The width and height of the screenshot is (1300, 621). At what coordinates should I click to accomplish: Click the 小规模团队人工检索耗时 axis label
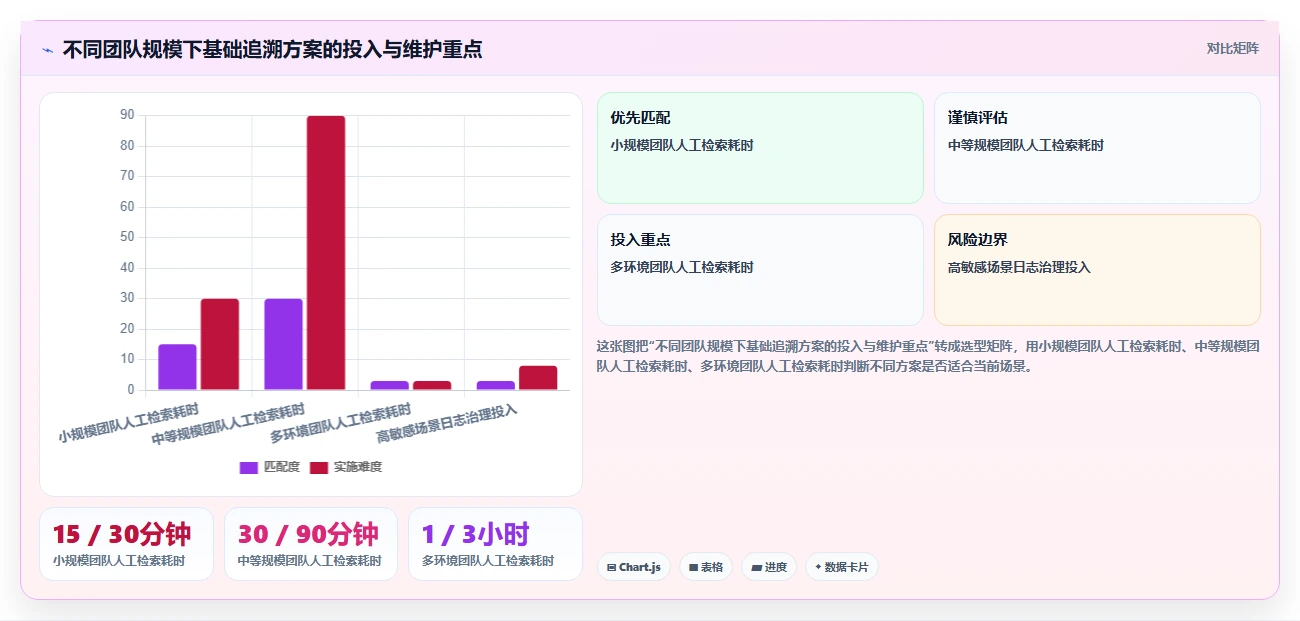coord(128,423)
